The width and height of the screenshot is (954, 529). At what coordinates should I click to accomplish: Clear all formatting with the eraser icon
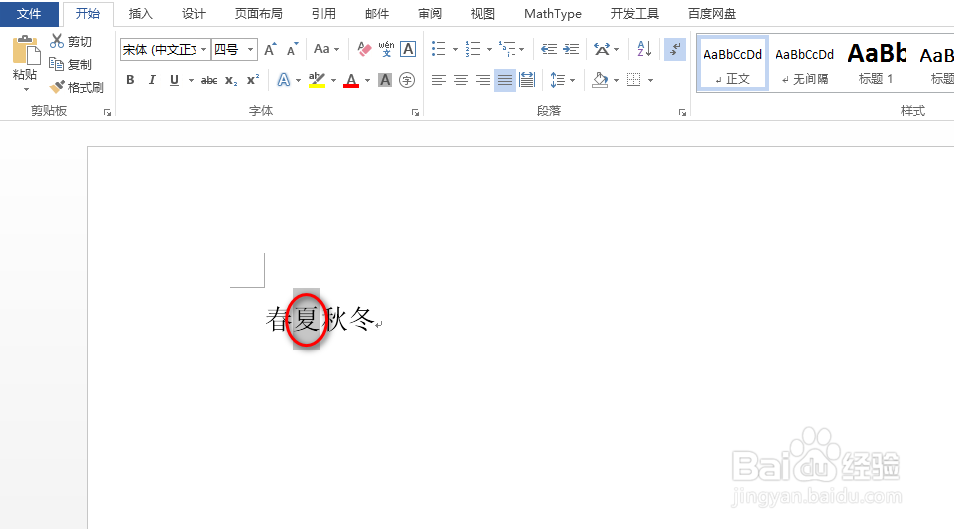(364, 49)
